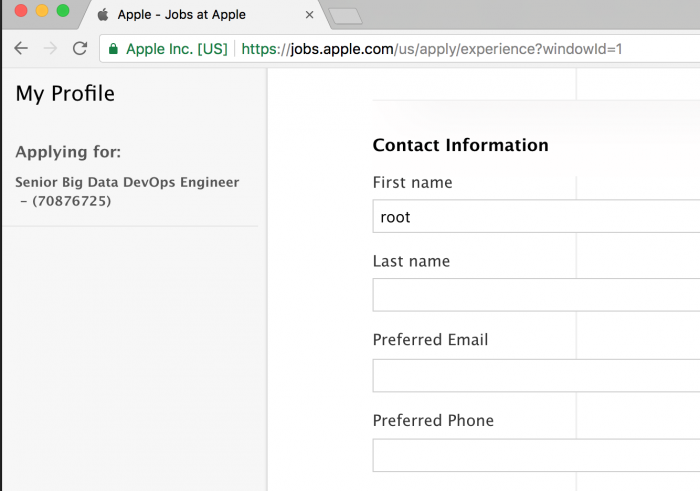This screenshot has width=700, height=491.
Task: Click the Applying for: label
Action: (68, 152)
